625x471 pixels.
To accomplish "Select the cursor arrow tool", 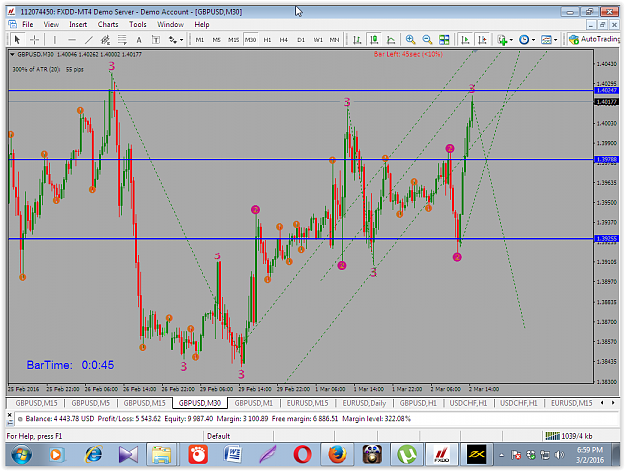I will point(17,39).
